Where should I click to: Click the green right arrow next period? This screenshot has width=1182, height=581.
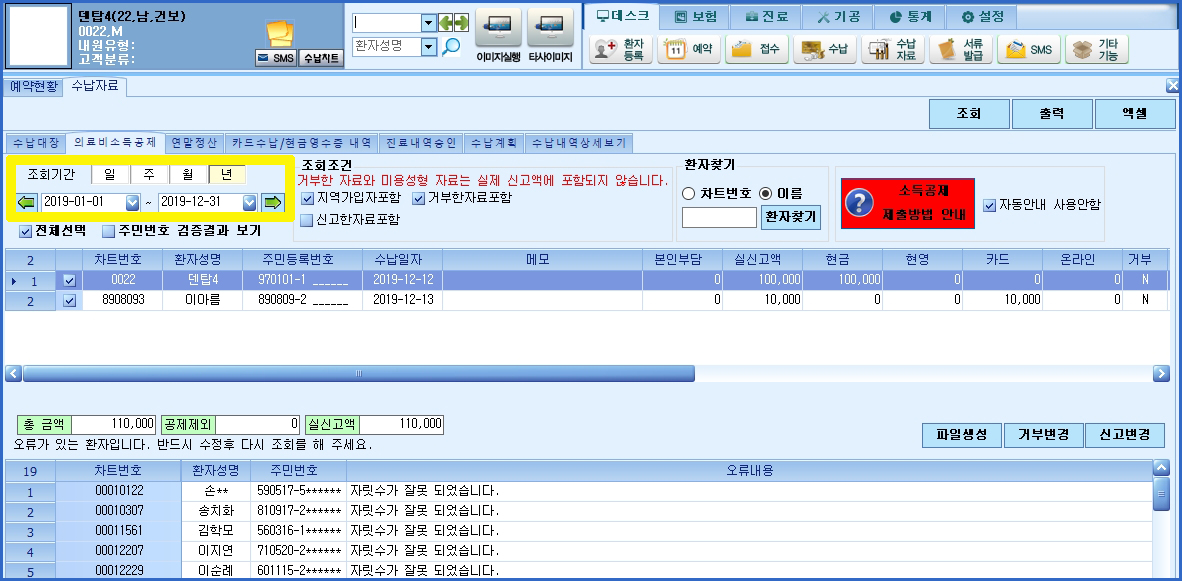click(x=272, y=202)
